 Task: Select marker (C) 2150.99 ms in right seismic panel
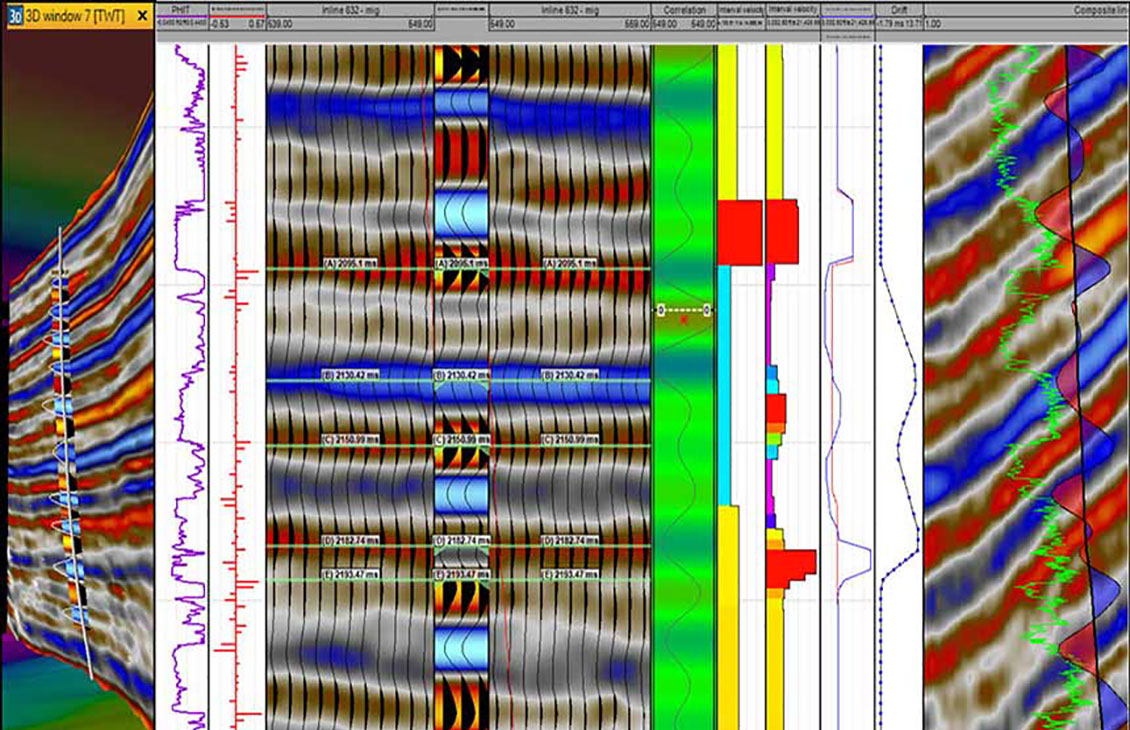[x=570, y=440]
